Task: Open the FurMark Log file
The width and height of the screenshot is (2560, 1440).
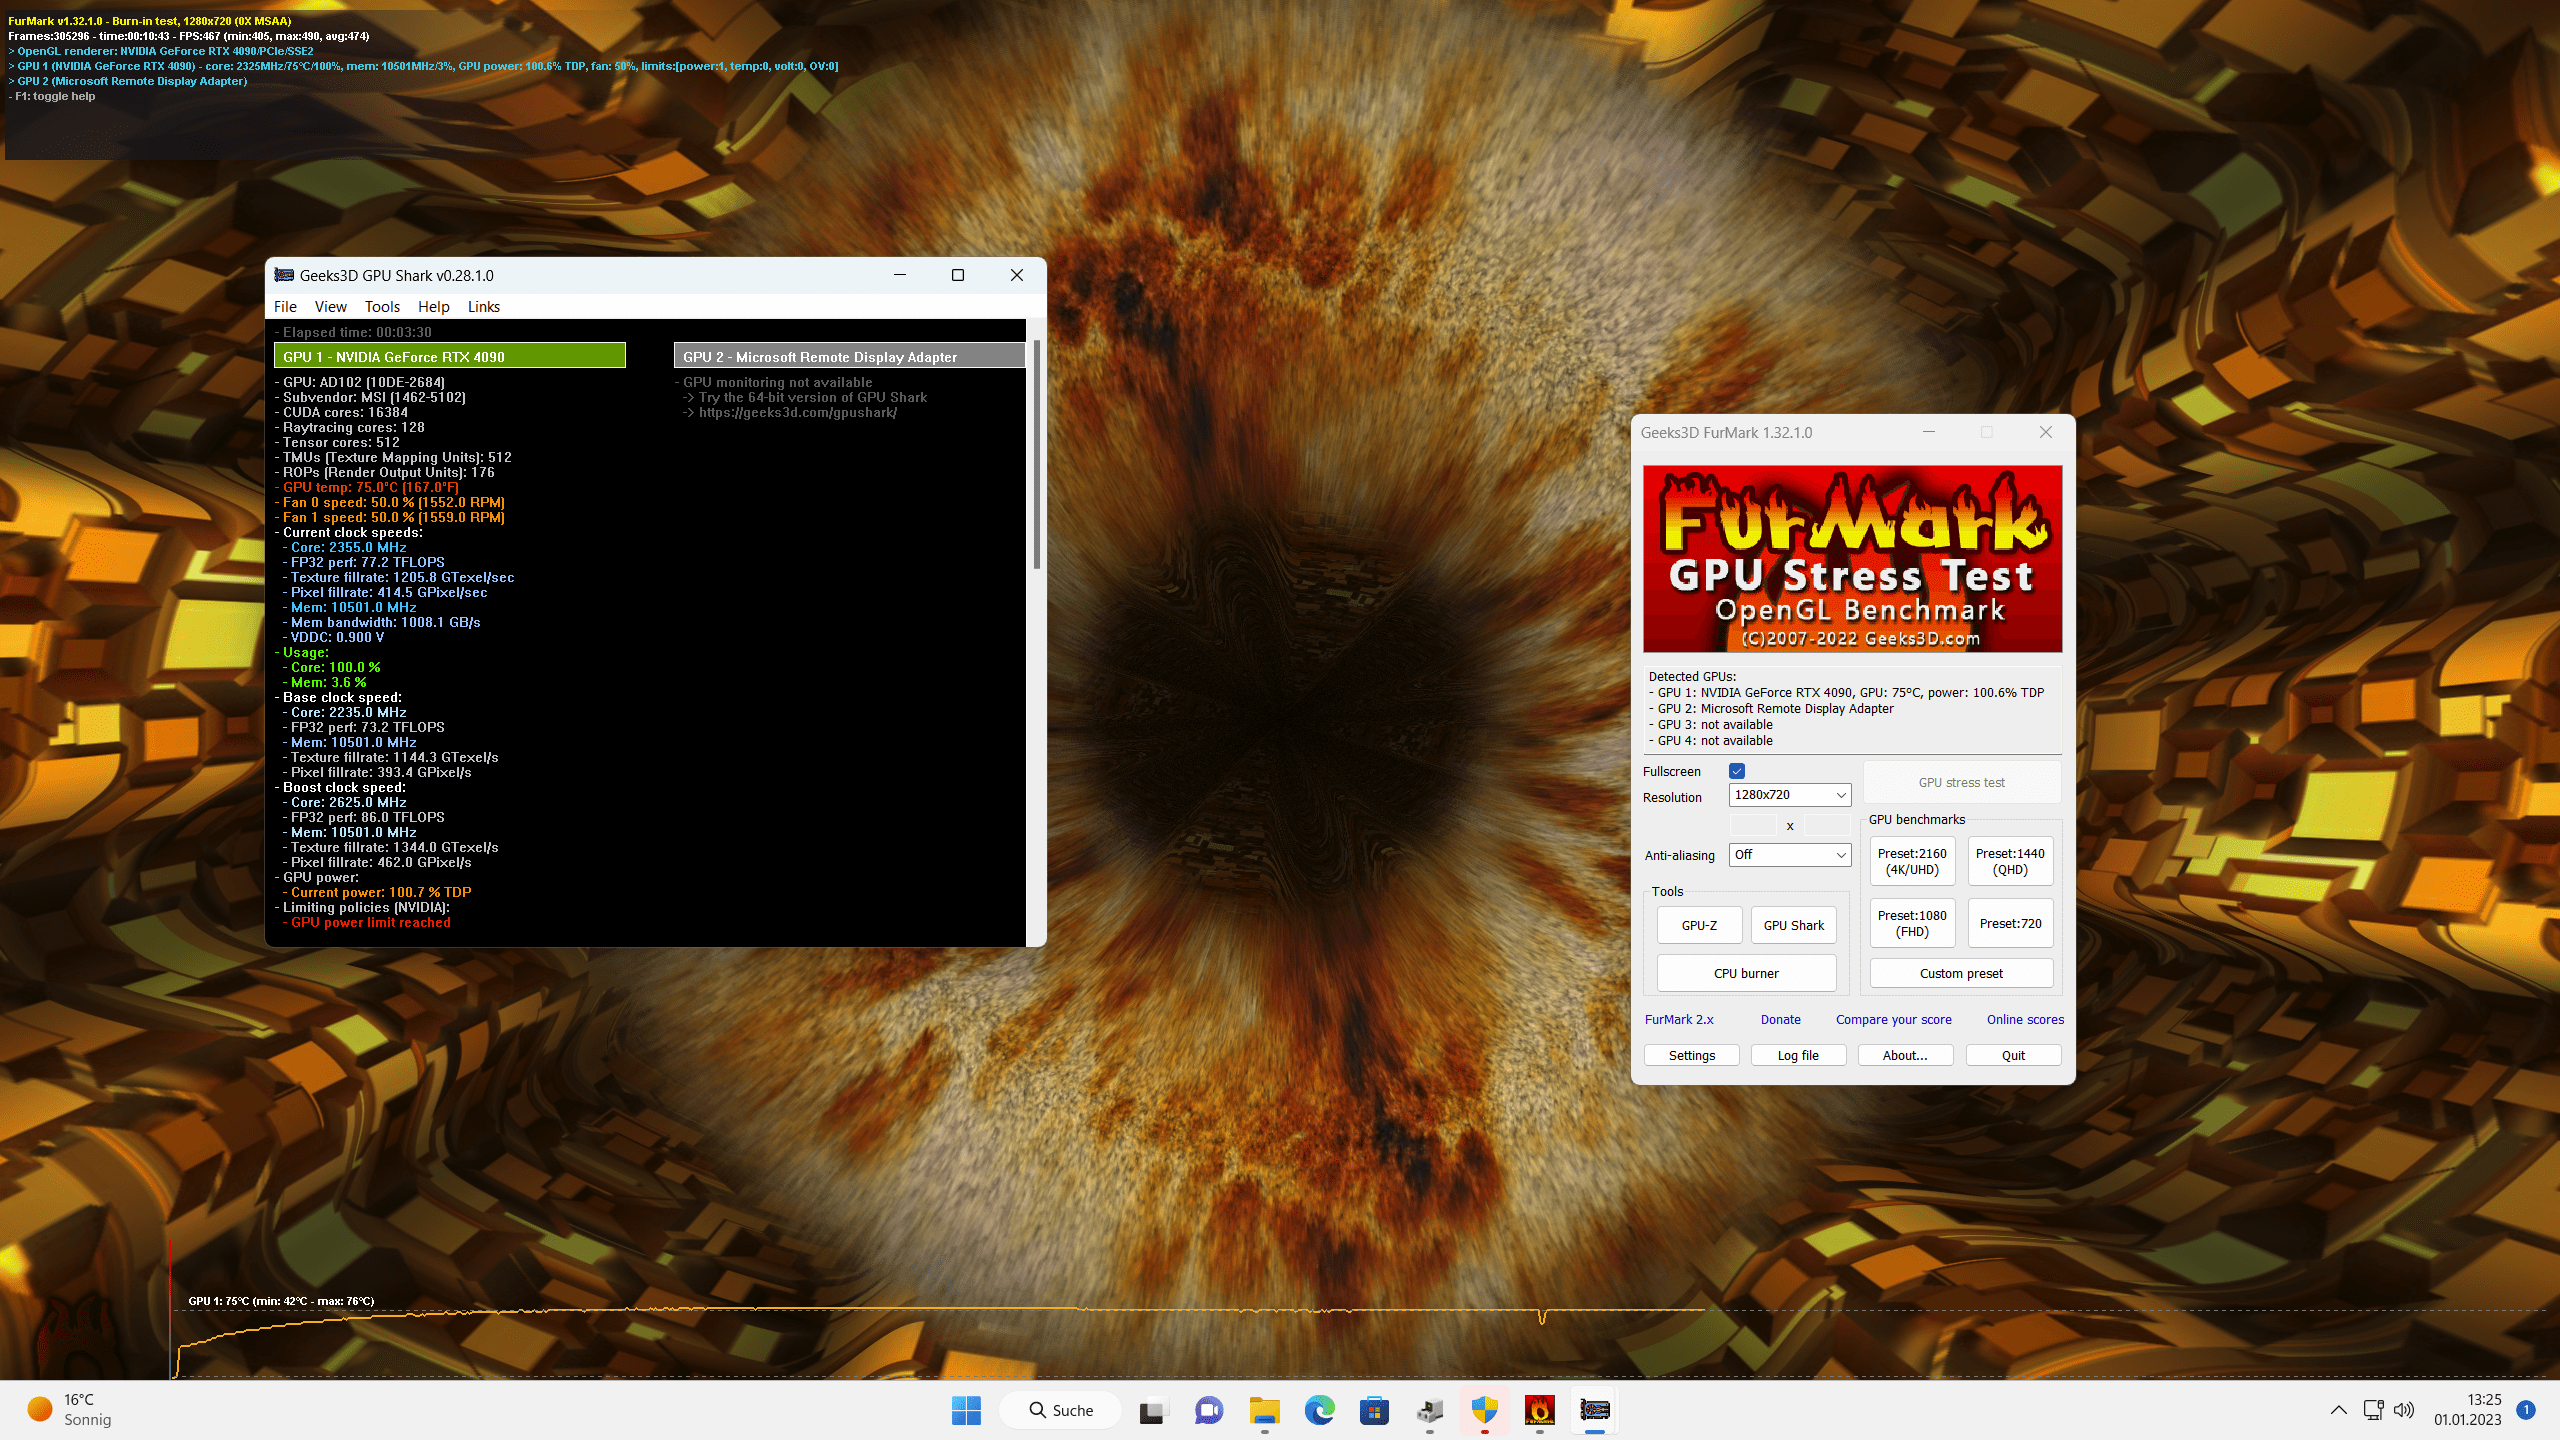Action: (x=1798, y=1055)
